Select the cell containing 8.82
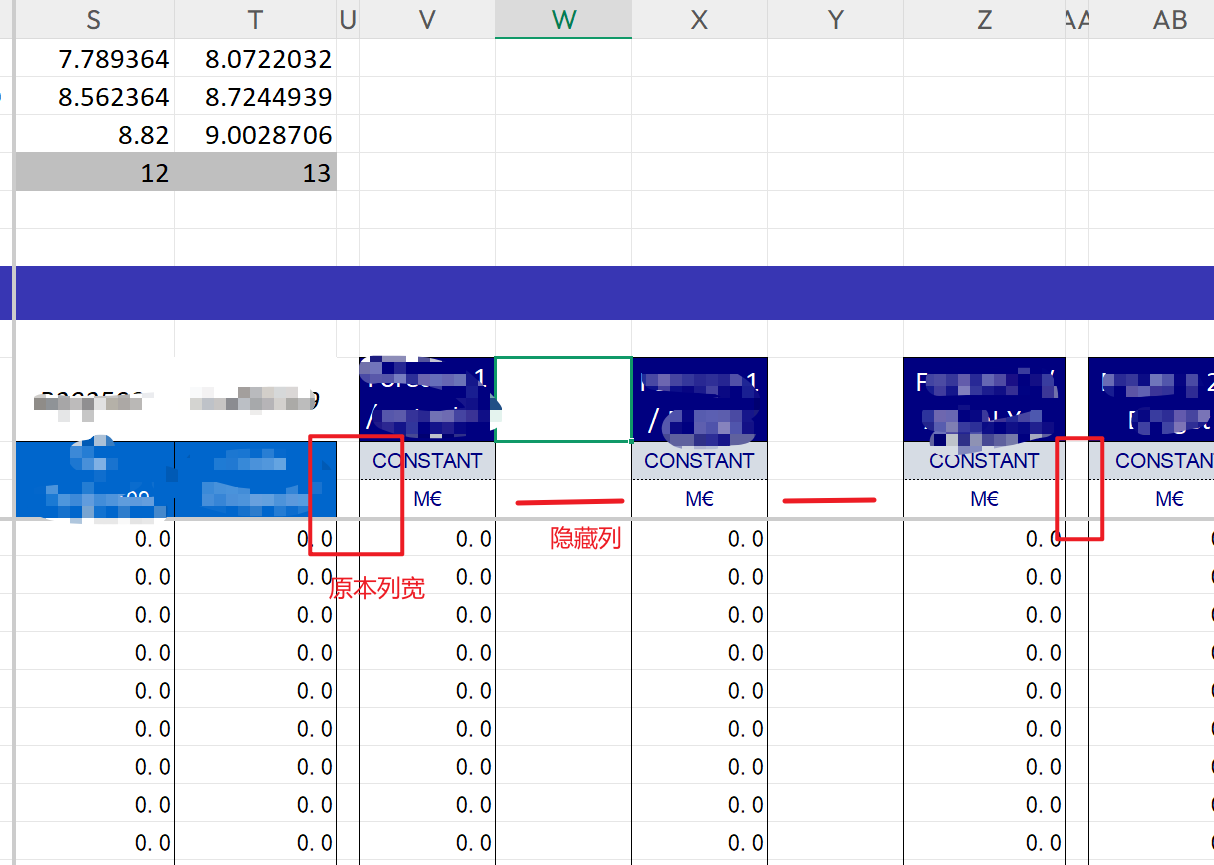This screenshot has height=865, width=1214. click(95, 135)
